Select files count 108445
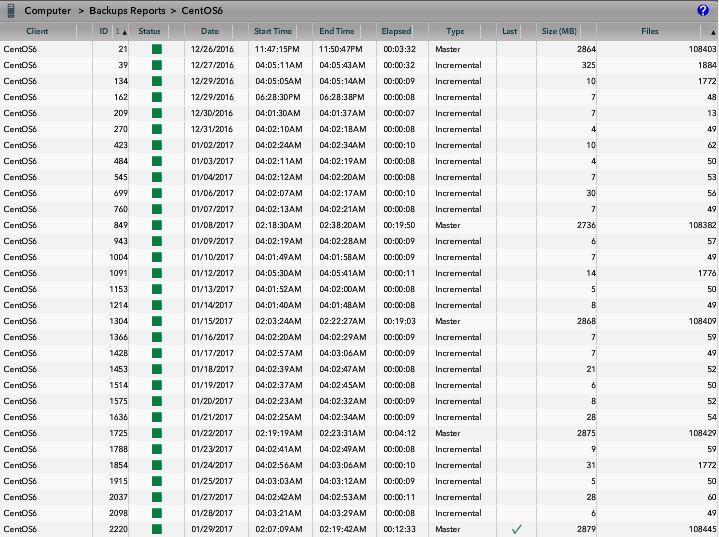Image resolution: width=719 pixels, height=537 pixels. pyautogui.click(x=702, y=529)
